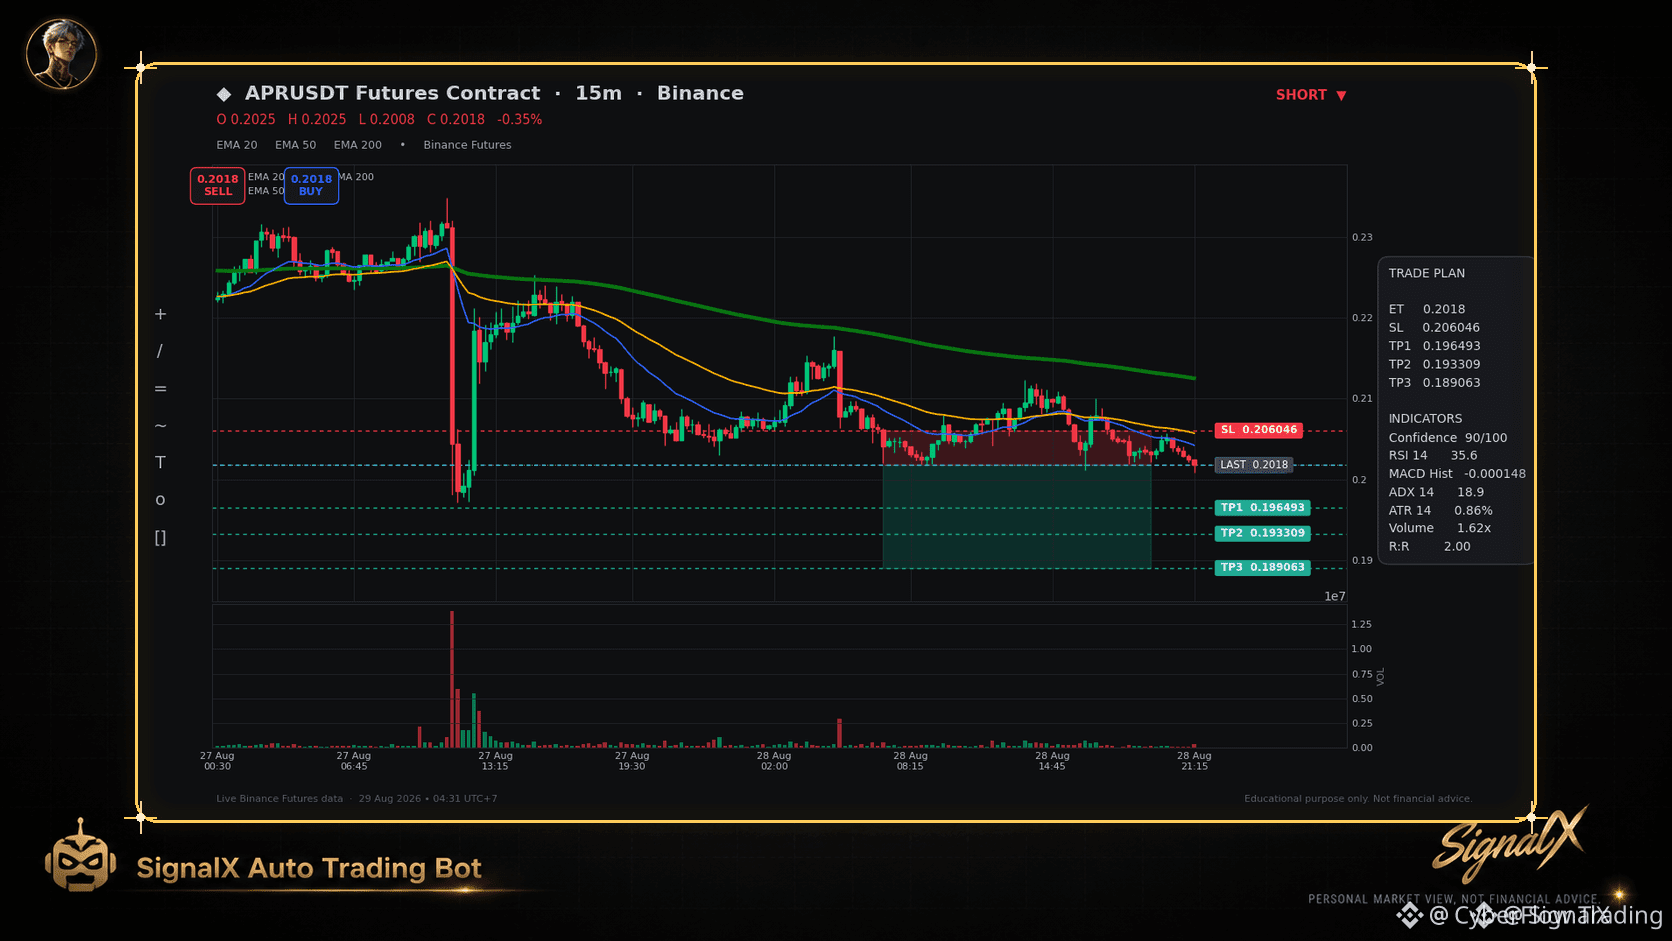Select the slash line drawing tool
This screenshot has height=941, width=1672.
[x=160, y=351]
